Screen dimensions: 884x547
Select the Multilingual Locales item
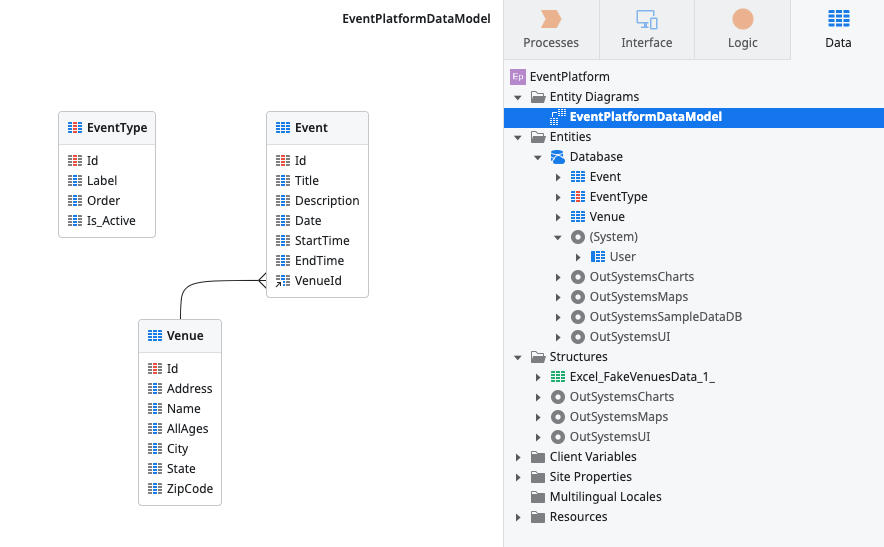pos(605,497)
